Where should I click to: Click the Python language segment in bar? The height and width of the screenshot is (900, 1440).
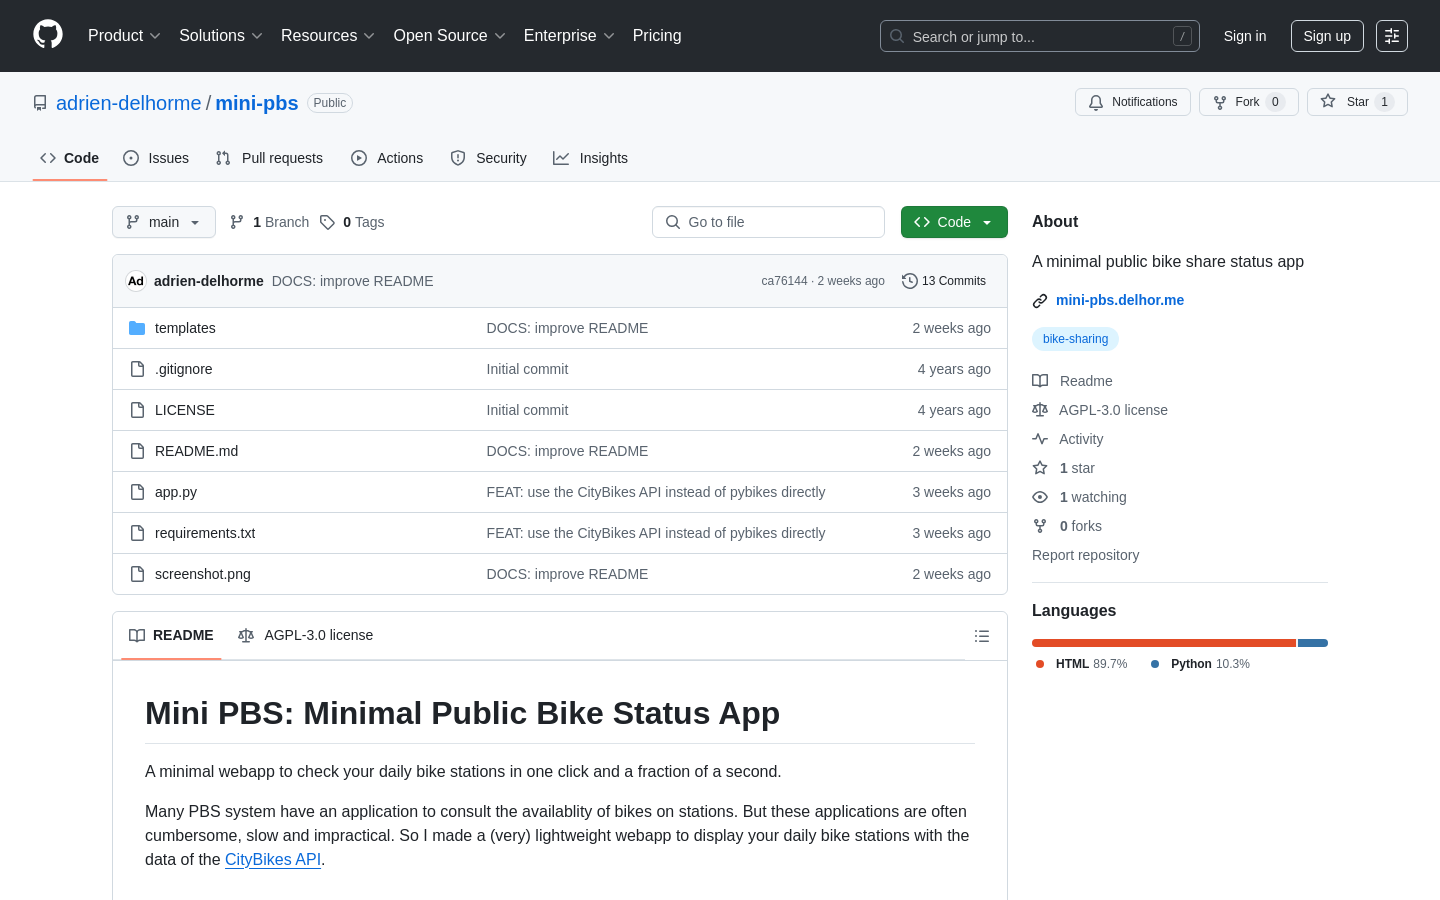tap(1313, 643)
